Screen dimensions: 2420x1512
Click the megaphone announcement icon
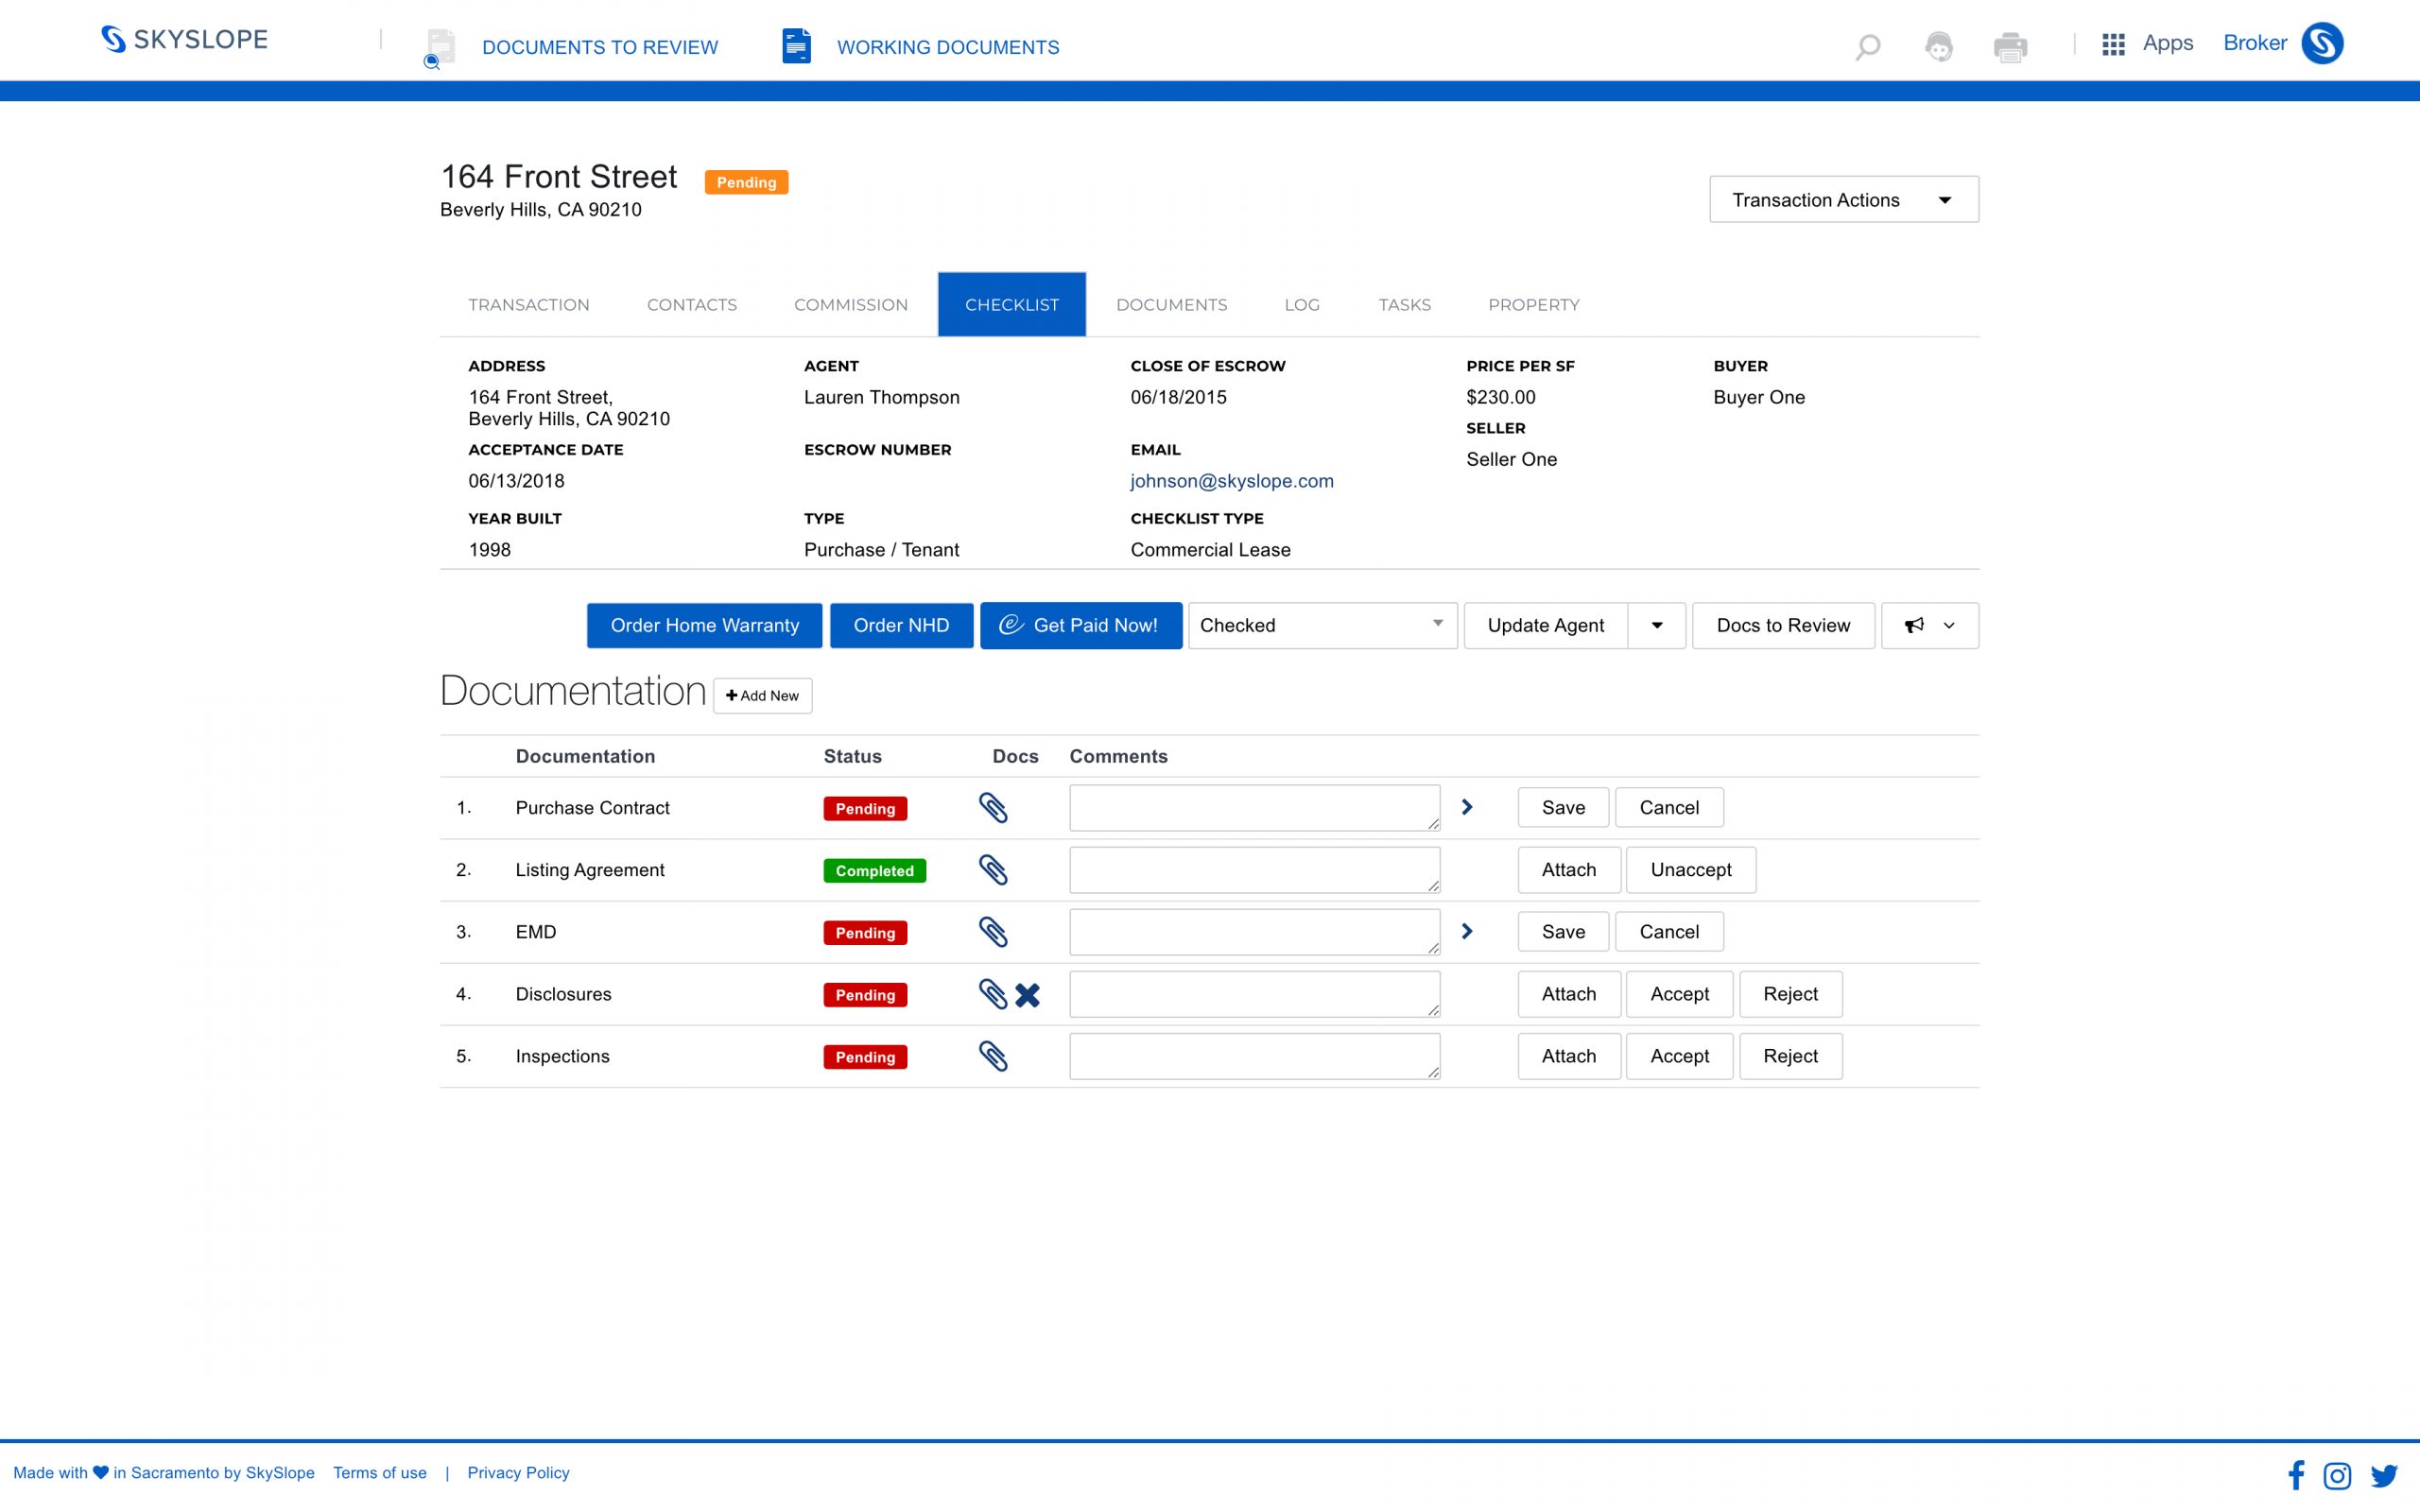pyautogui.click(x=1913, y=625)
